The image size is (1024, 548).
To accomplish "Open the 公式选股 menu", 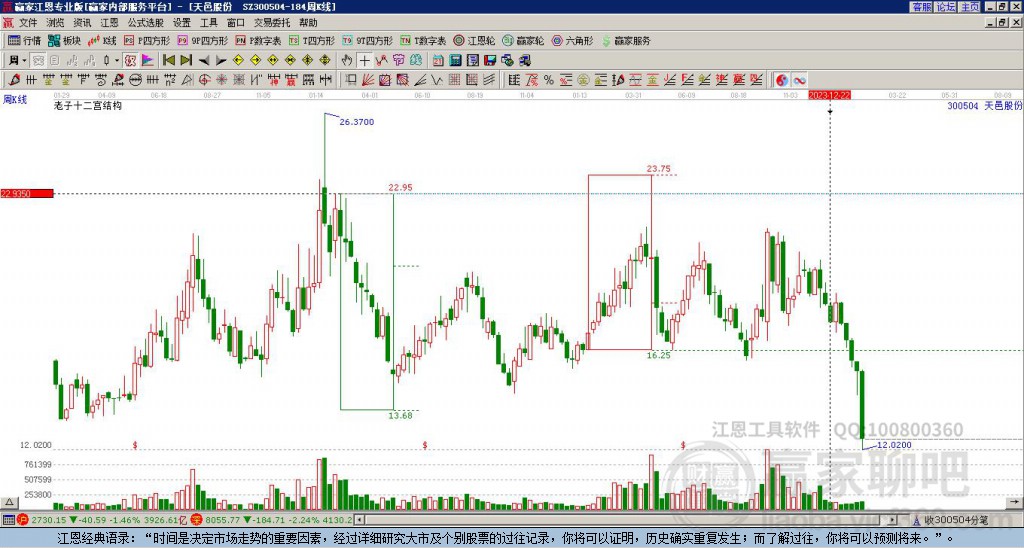I will tap(146, 23).
